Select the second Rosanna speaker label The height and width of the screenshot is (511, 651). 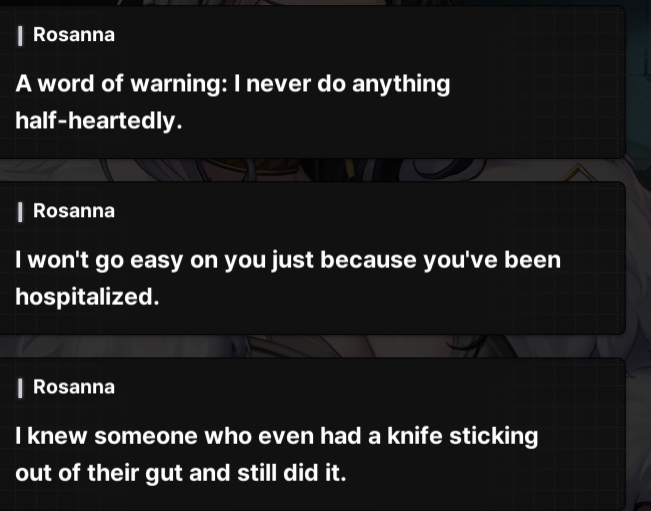[x=73, y=211]
